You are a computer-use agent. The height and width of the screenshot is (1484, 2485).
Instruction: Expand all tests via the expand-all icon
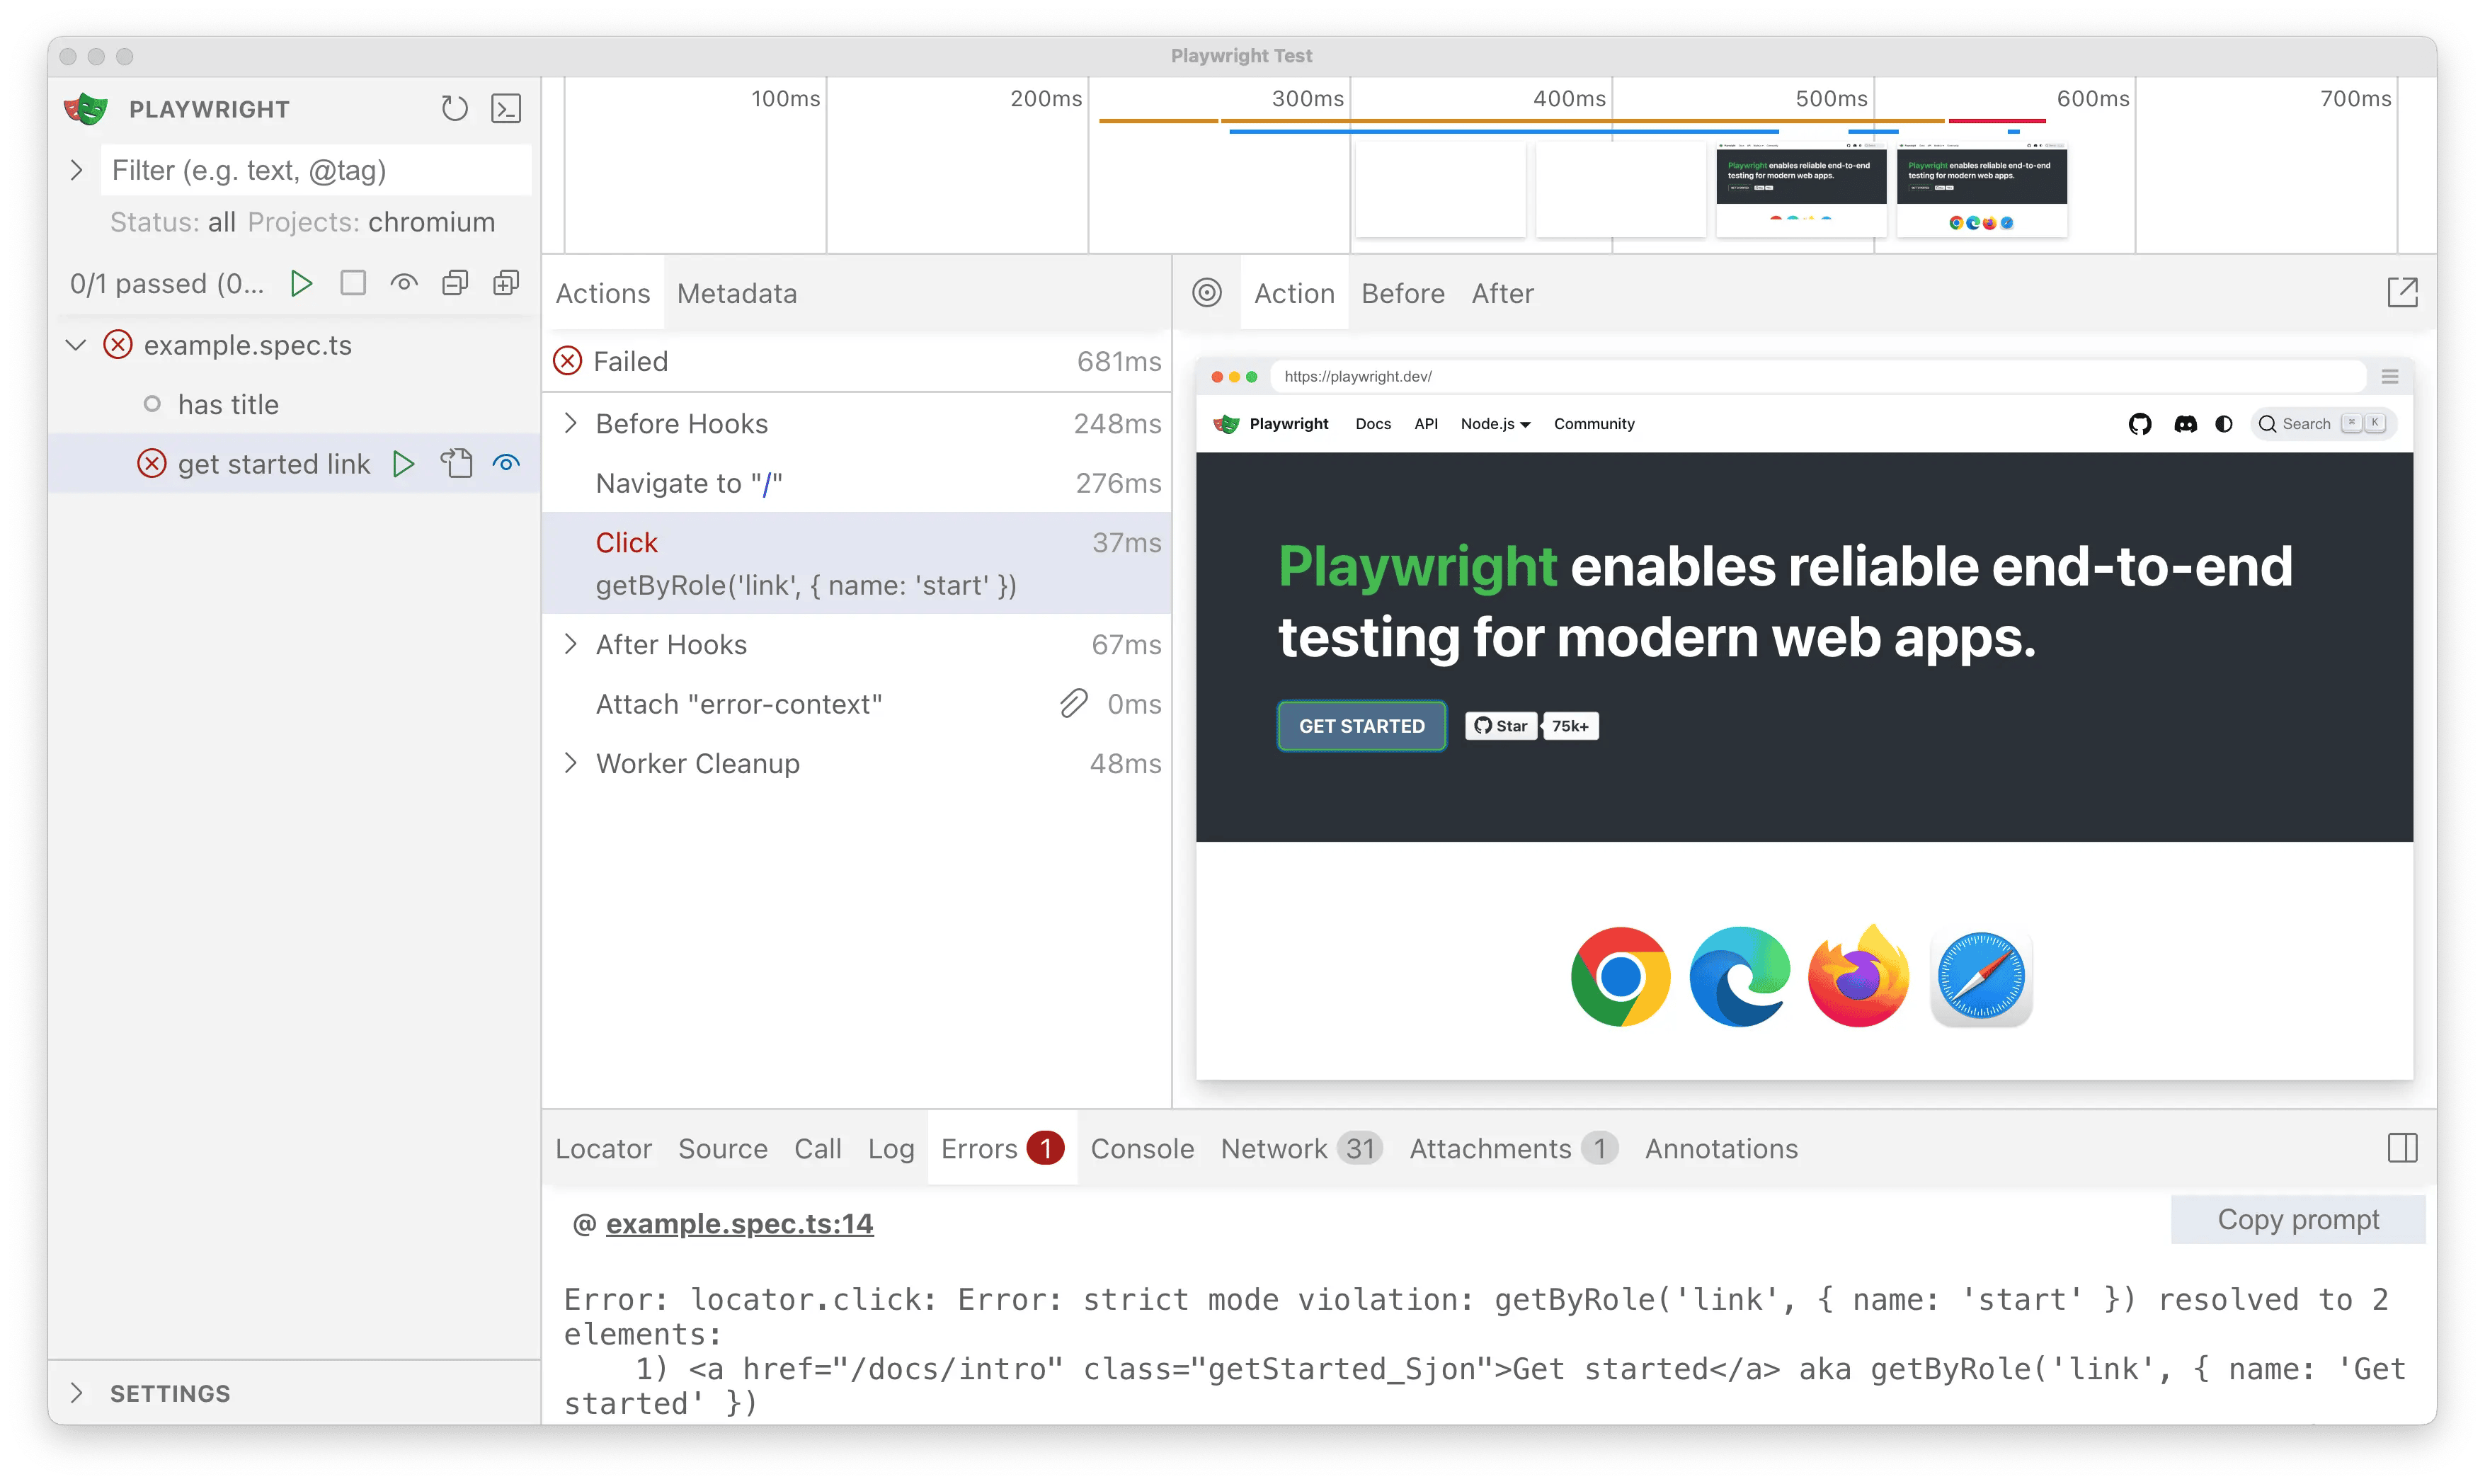pos(505,283)
